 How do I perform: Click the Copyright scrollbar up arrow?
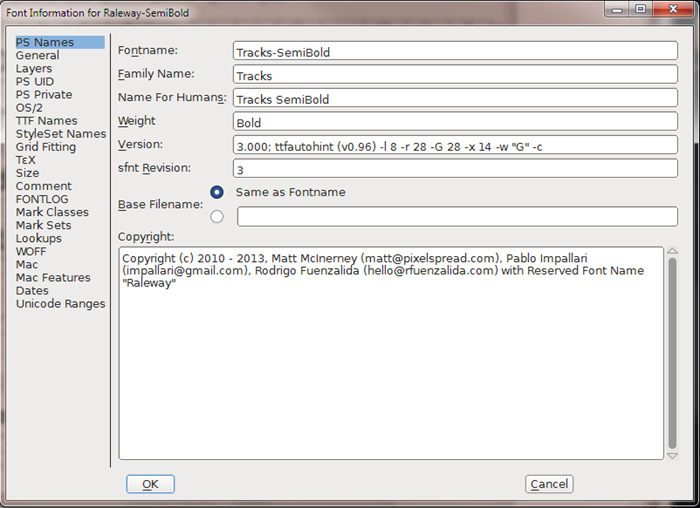[672, 251]
